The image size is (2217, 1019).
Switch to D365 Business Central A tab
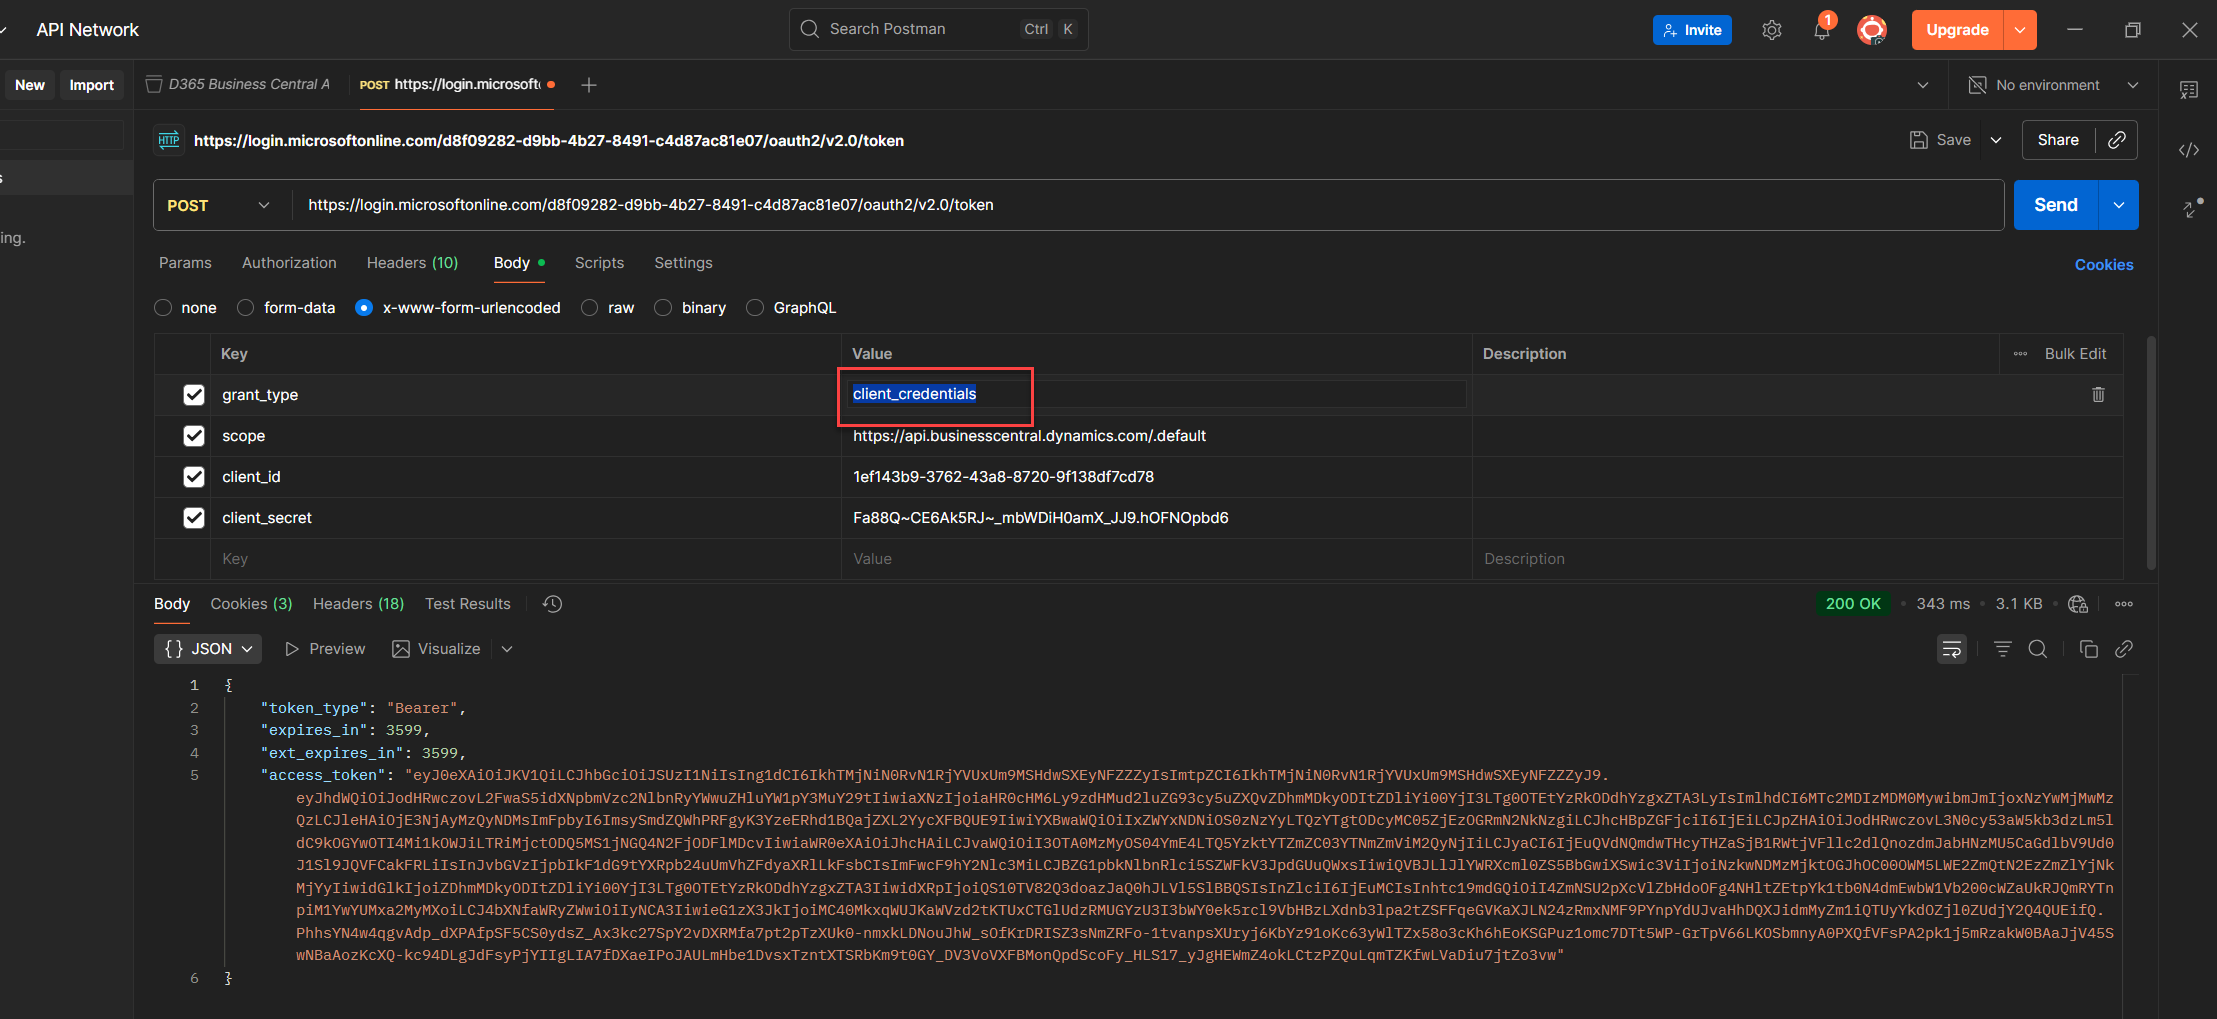(x=238, y=85)
